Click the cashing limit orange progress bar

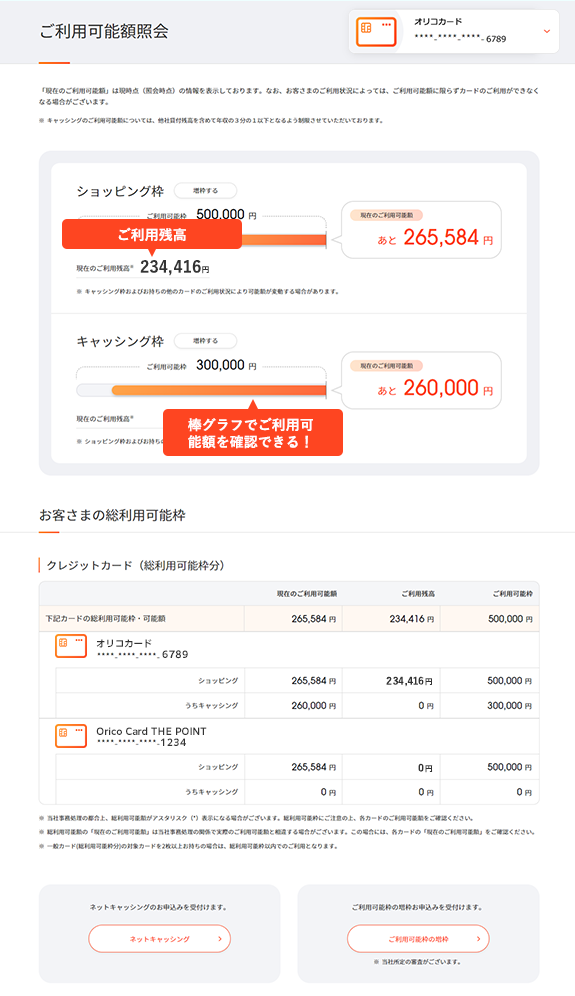[x=219, y=390]
